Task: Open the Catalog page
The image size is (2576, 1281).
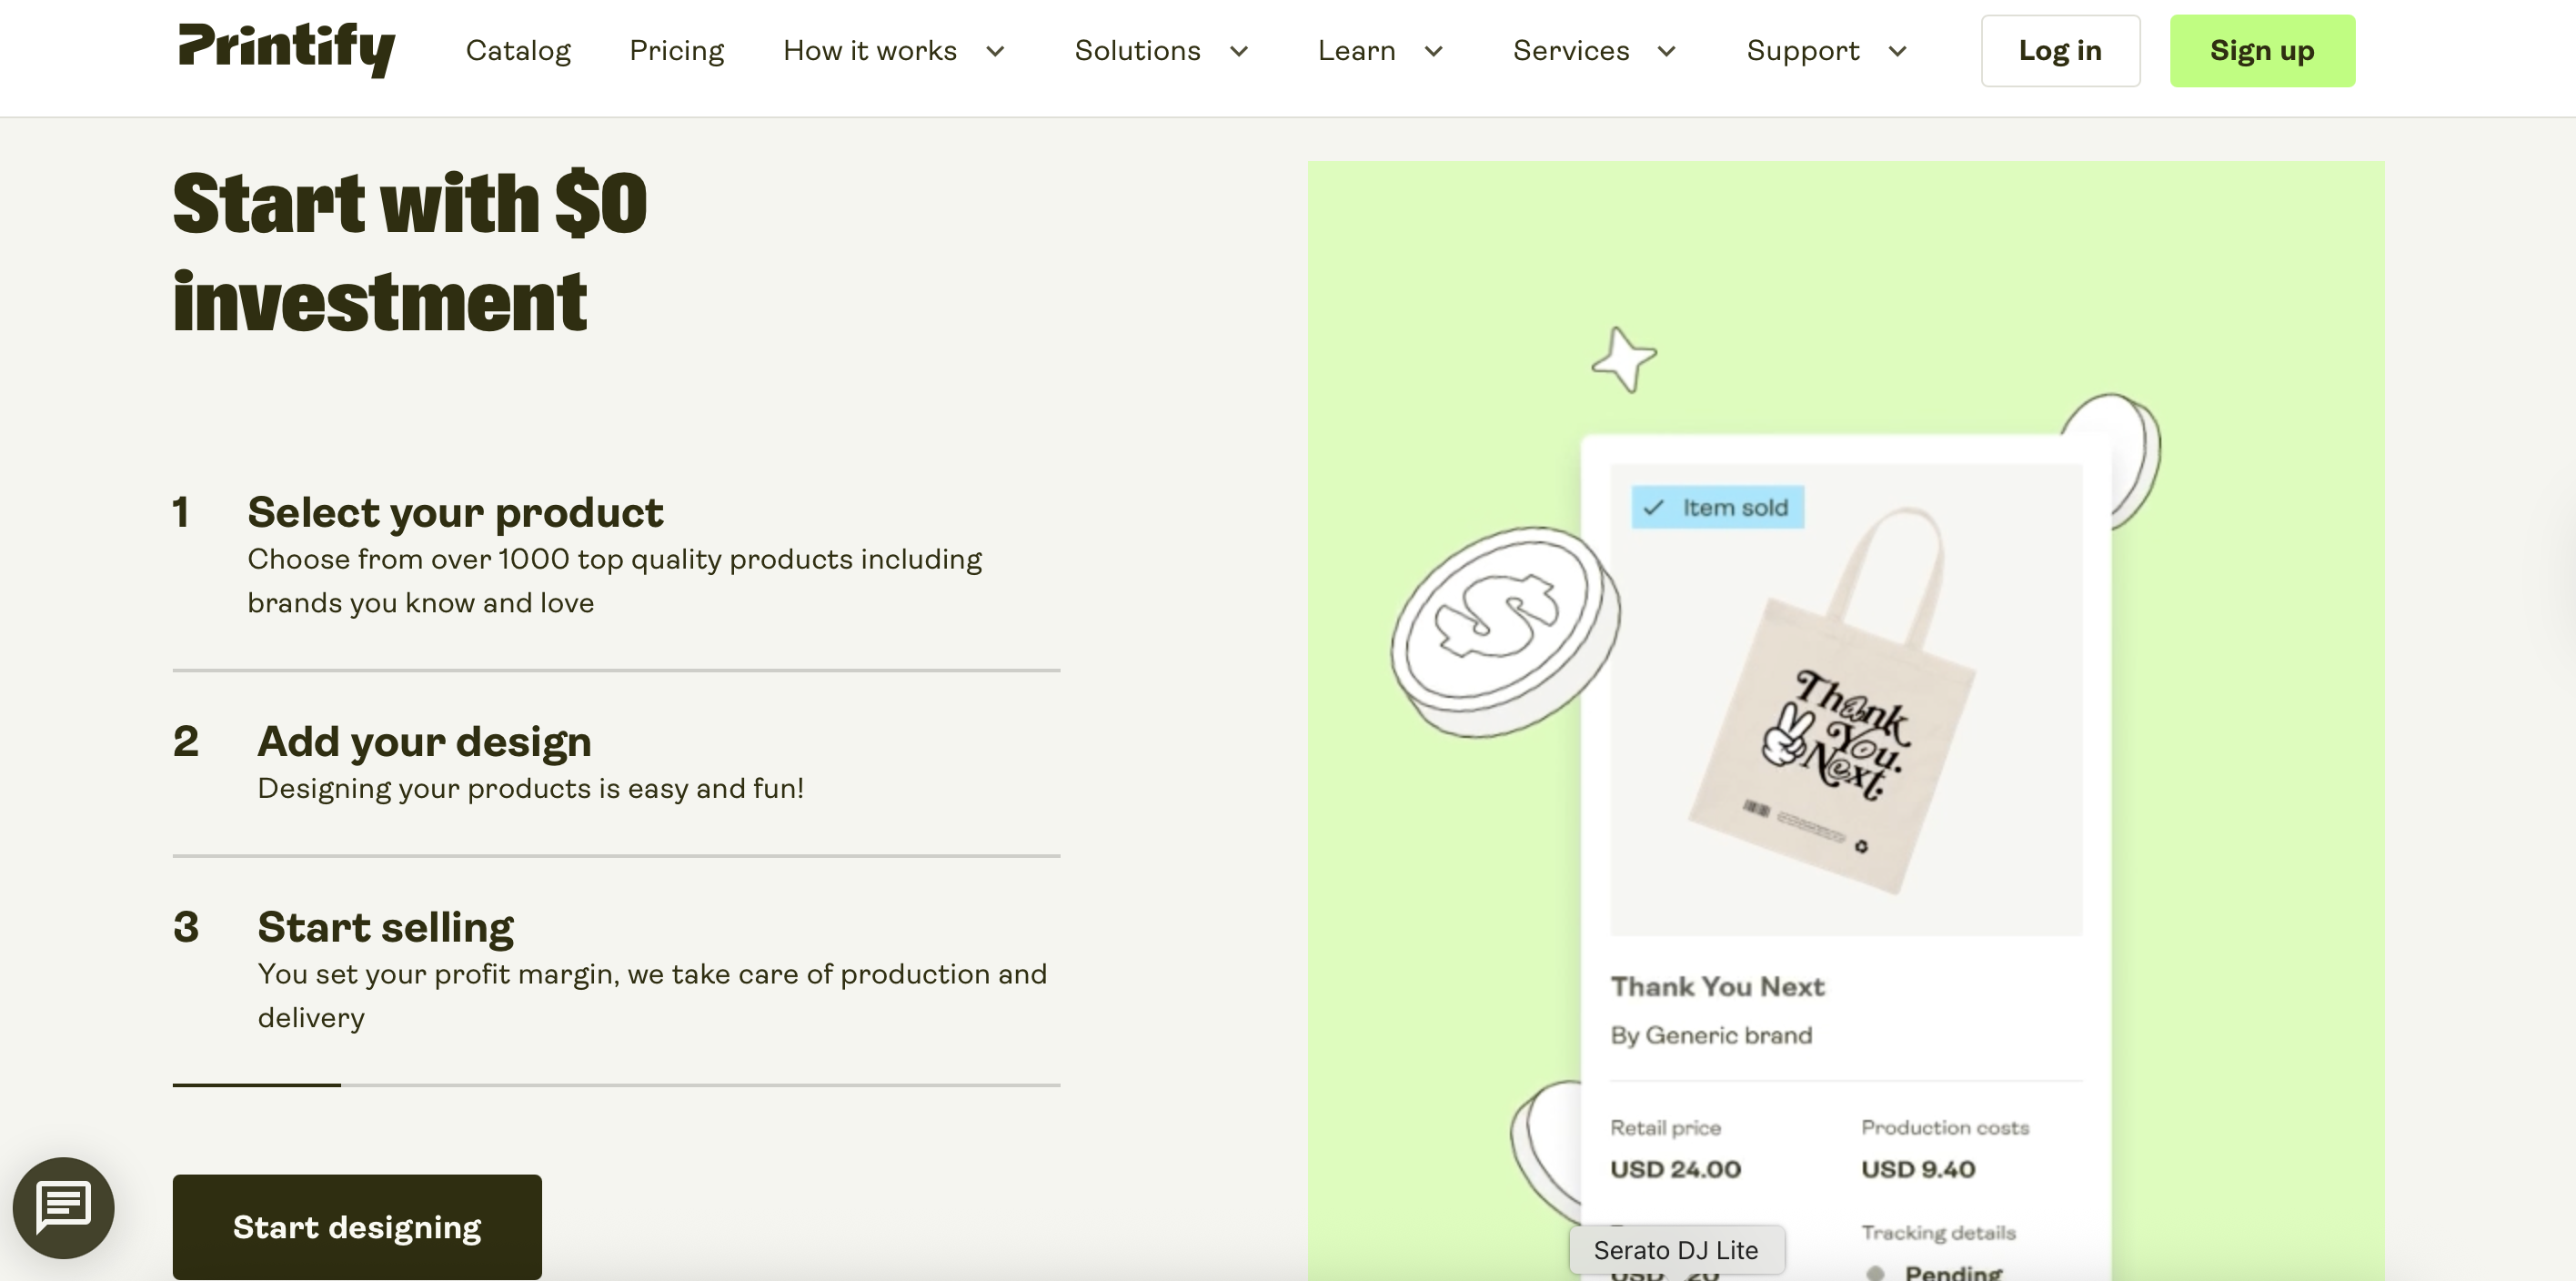Action: point(518,51)
